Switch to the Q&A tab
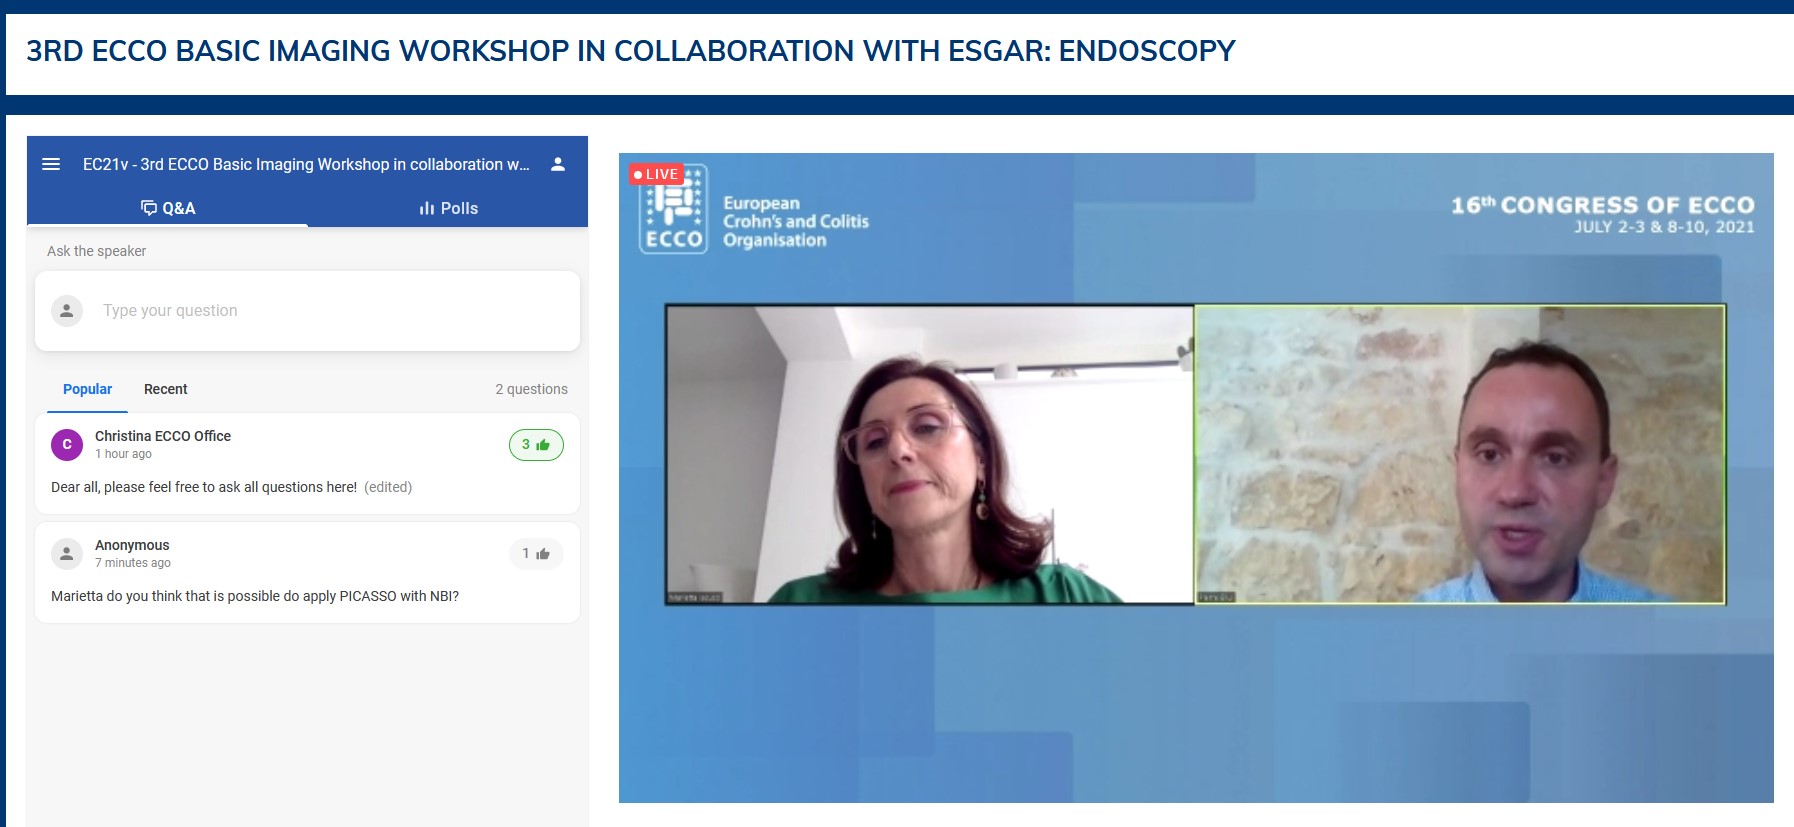Screen dimensions: 1794x827 [x=168, y=208]
